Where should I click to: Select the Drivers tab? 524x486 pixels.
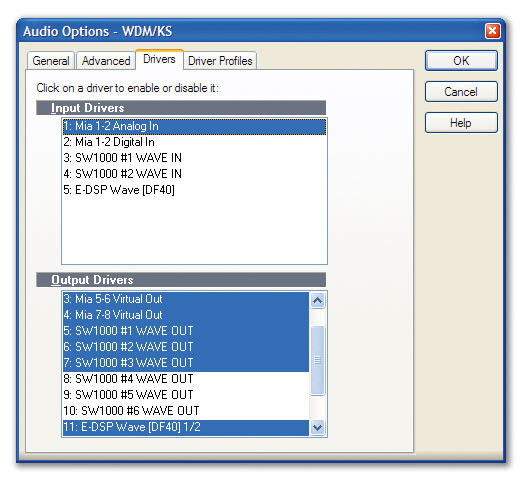[x=159, y=59]
